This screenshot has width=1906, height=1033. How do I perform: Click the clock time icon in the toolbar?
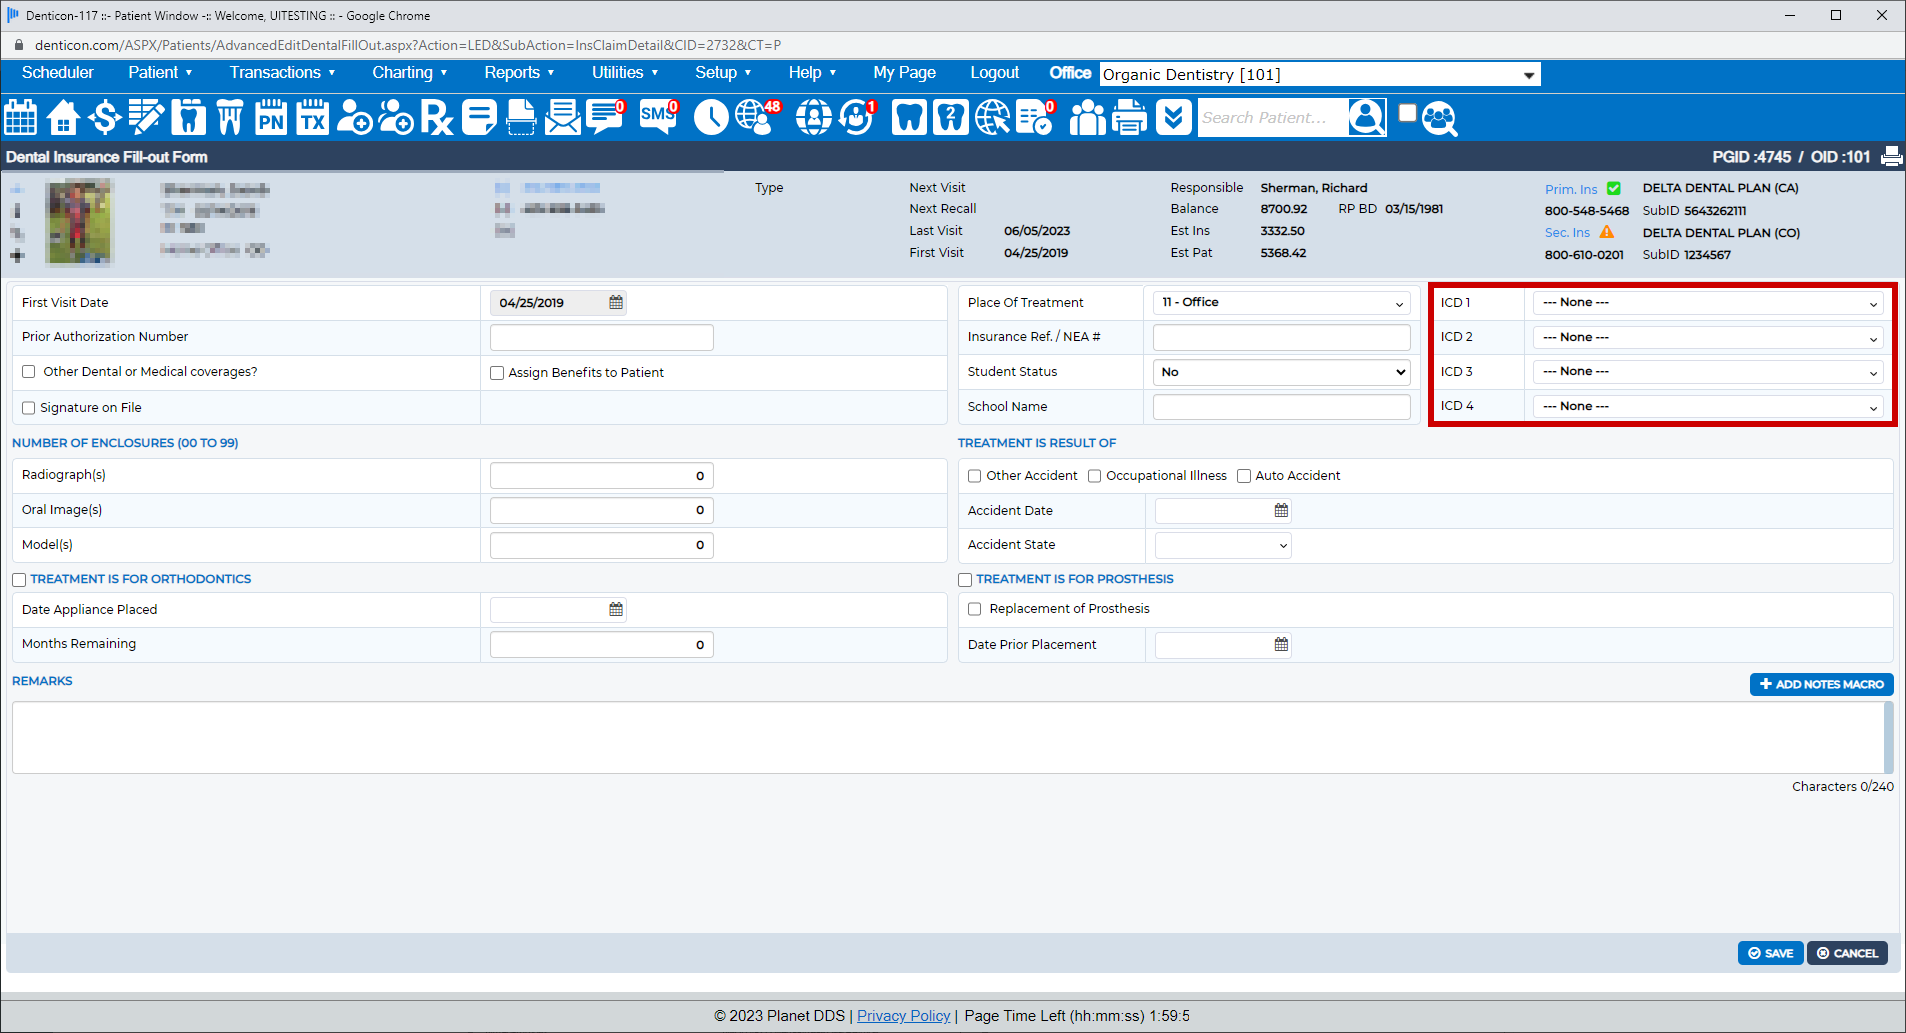711,117
